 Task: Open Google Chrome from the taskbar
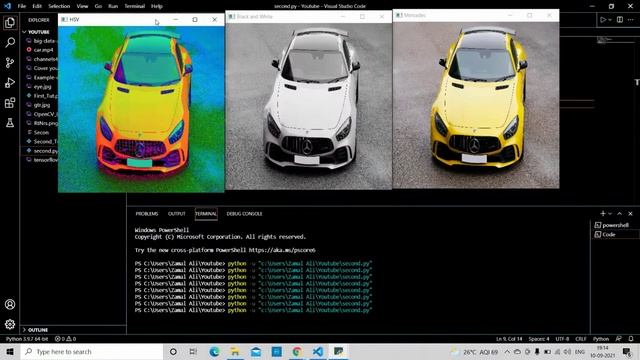coord(297,351)
